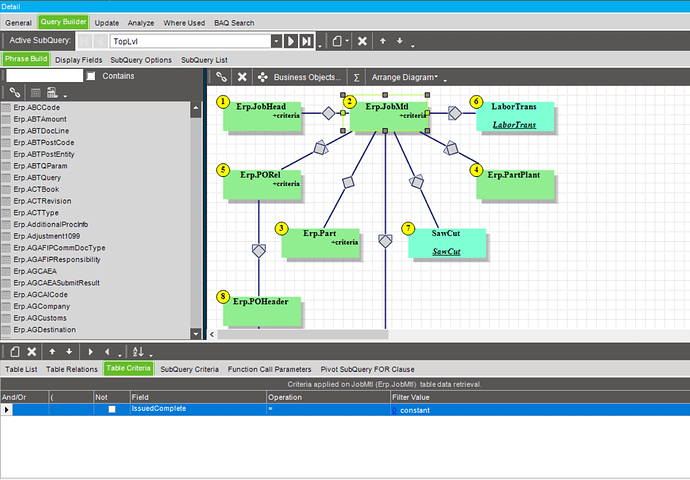Click row selector arrow of criteria row

coord(6,410)
